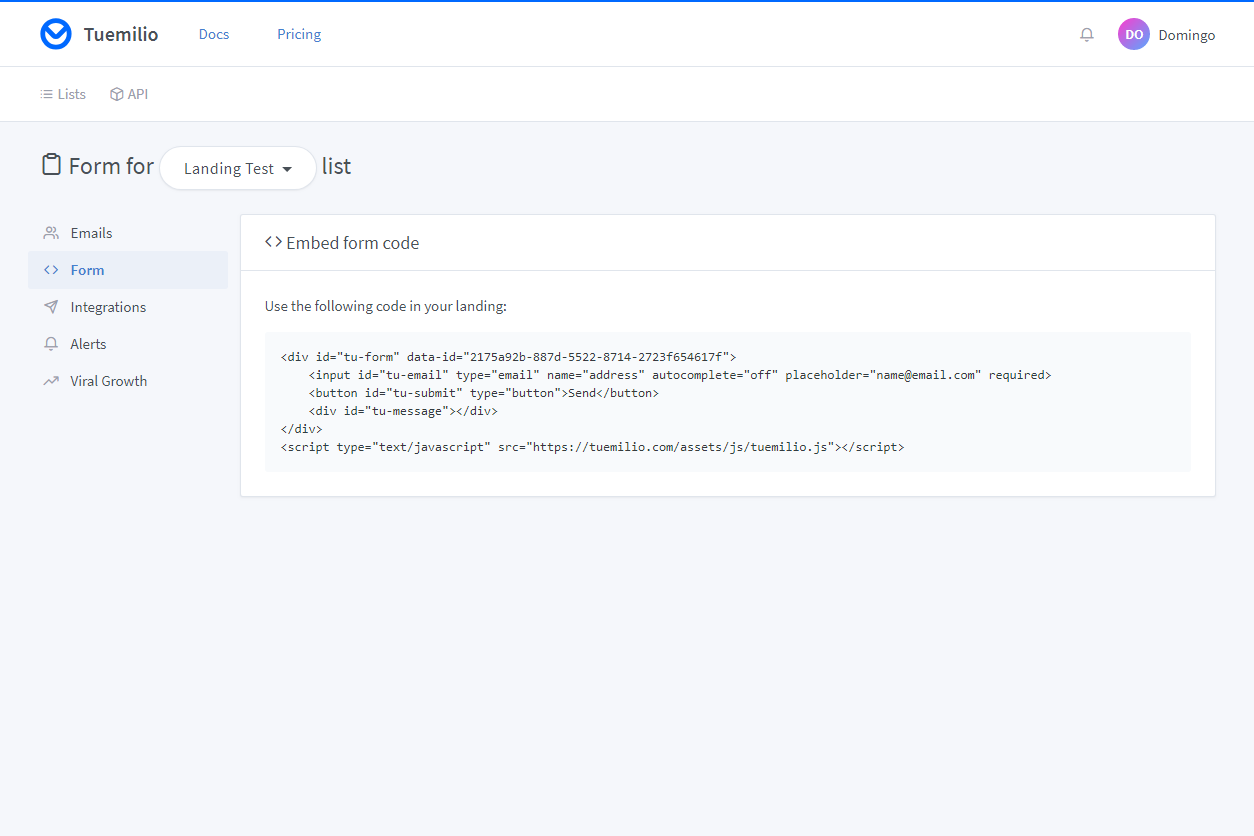Screen dimensions: 1254x836
Task: Click the Integrations paper-plane icon
Action: click(51, 306)
